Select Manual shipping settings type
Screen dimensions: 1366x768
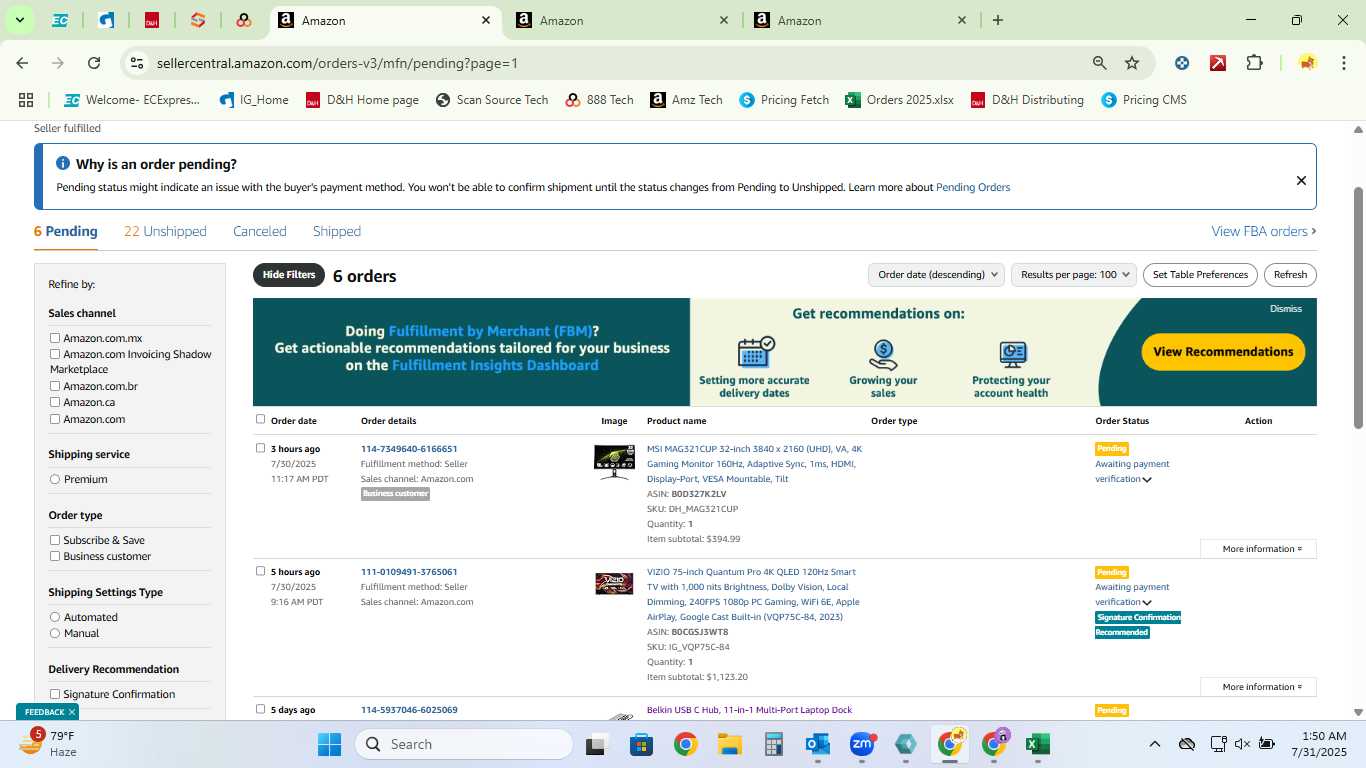pos(55,633)
